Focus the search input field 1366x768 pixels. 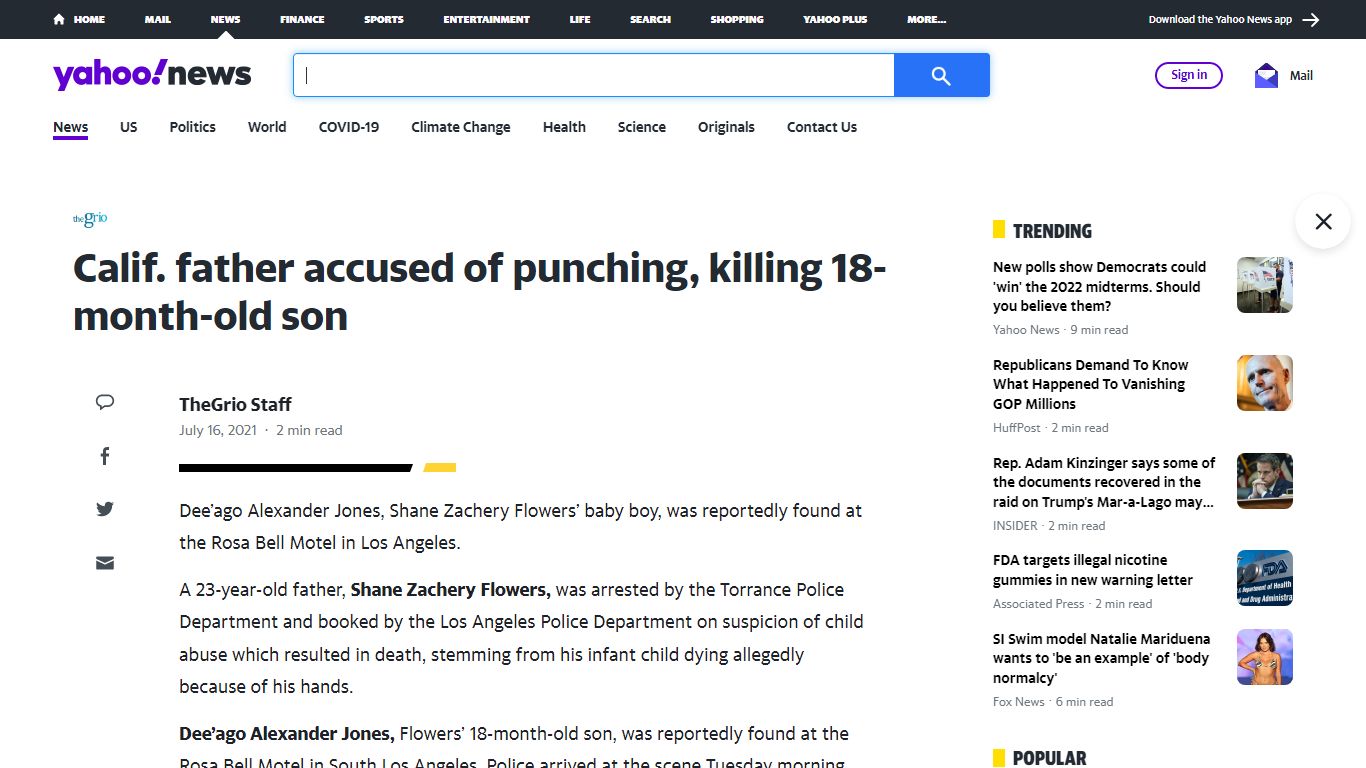pos(593,75)
